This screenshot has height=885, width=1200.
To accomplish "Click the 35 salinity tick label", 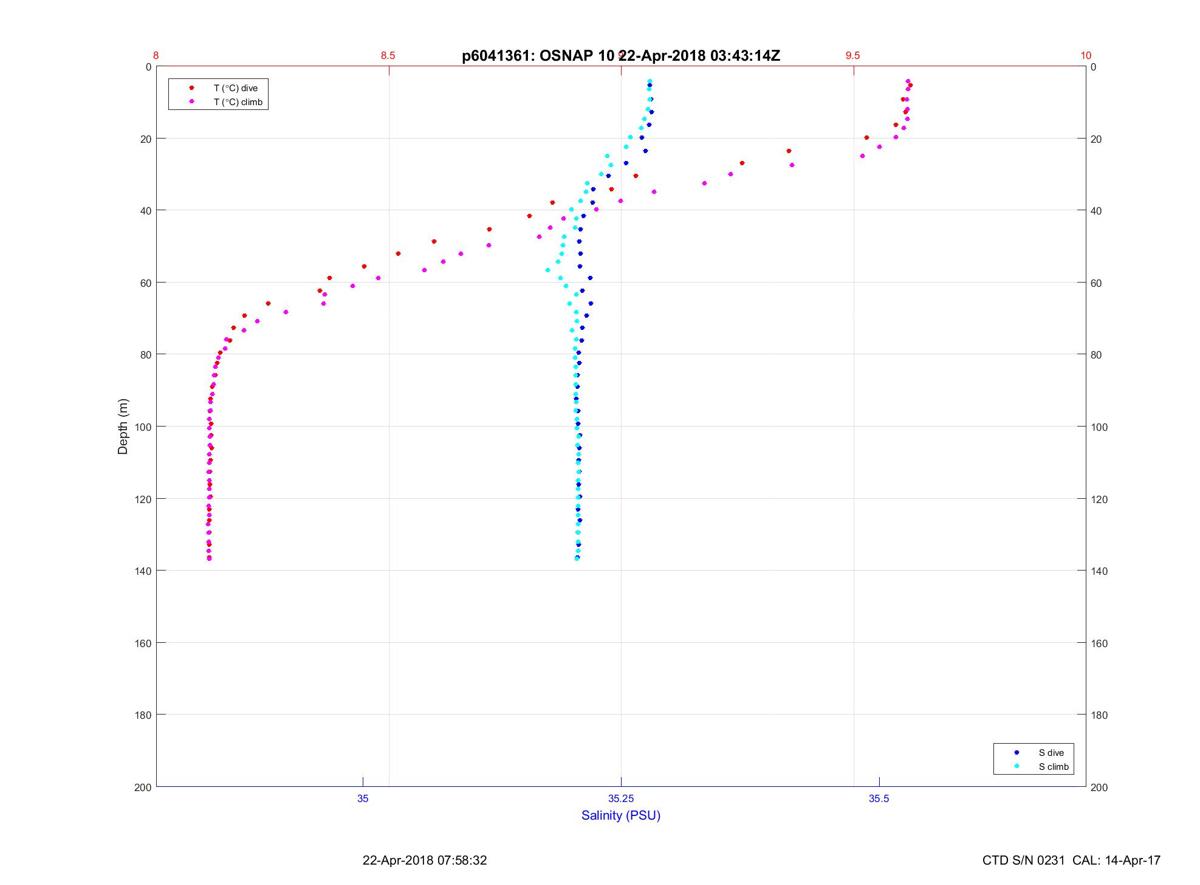I will (363, 798).
